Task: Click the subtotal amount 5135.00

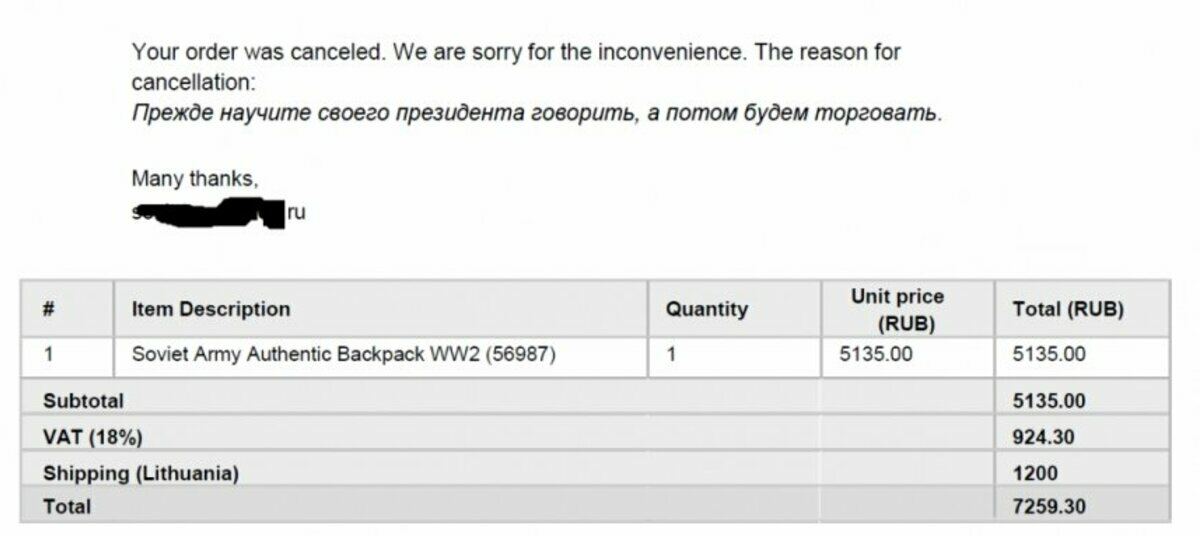Action: pos(1049,401)
